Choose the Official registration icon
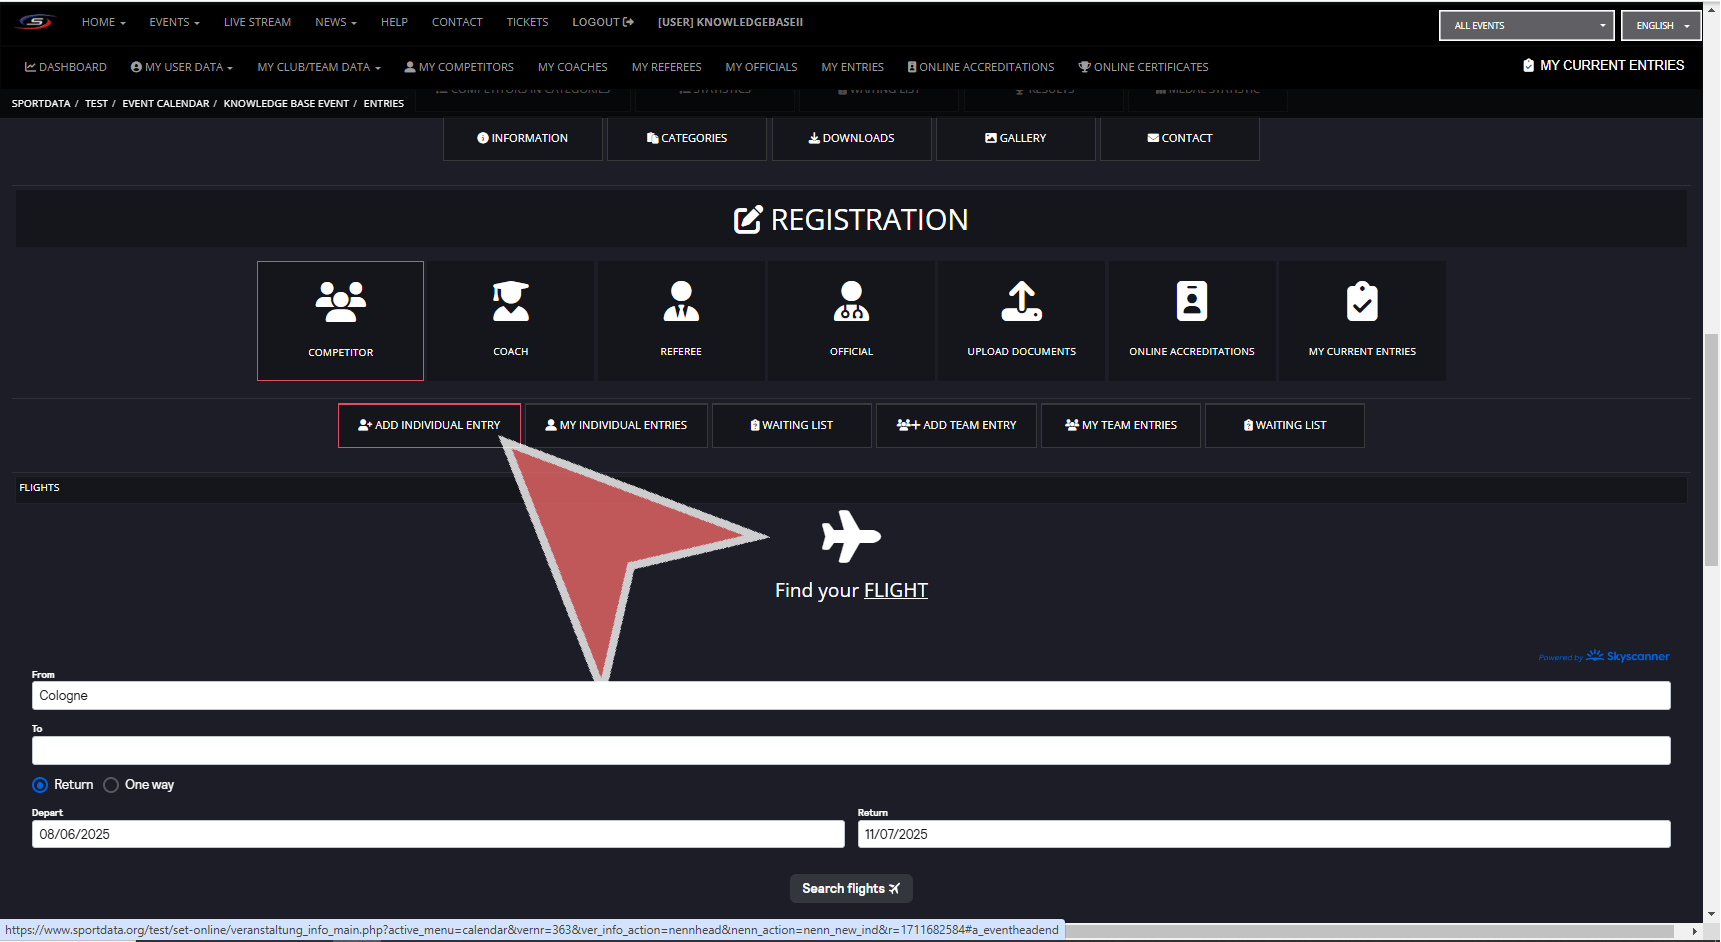The image size is (1721, 942). click(x=851, y=301)
